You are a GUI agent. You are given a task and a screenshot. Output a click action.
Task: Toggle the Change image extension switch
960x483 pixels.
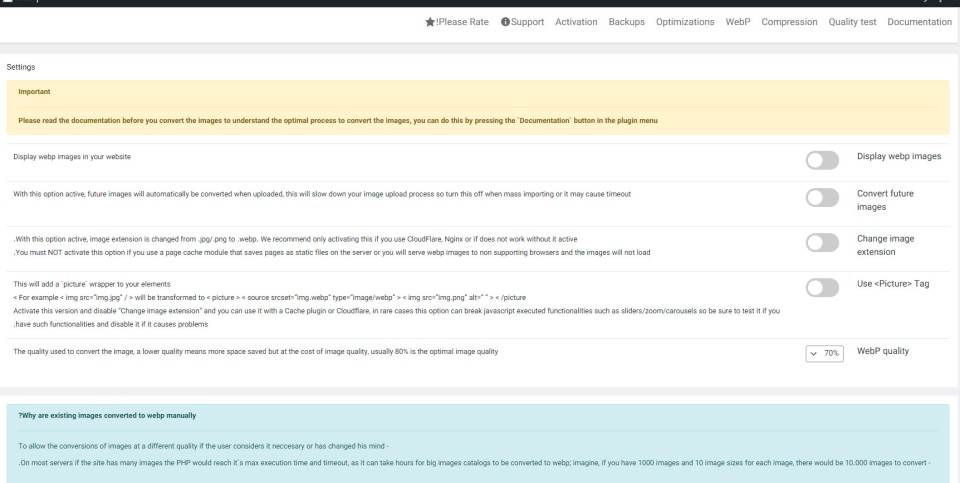821,243
